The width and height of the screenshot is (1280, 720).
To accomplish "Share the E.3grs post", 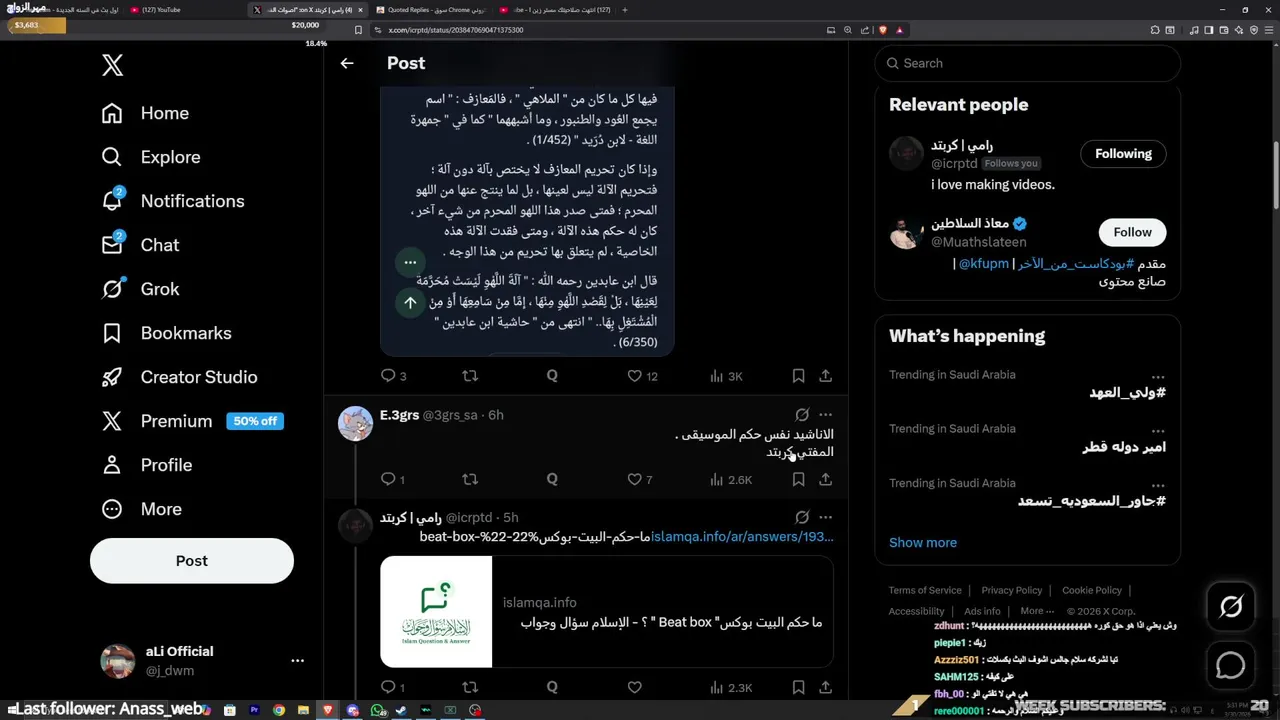I will pos(825,480).
